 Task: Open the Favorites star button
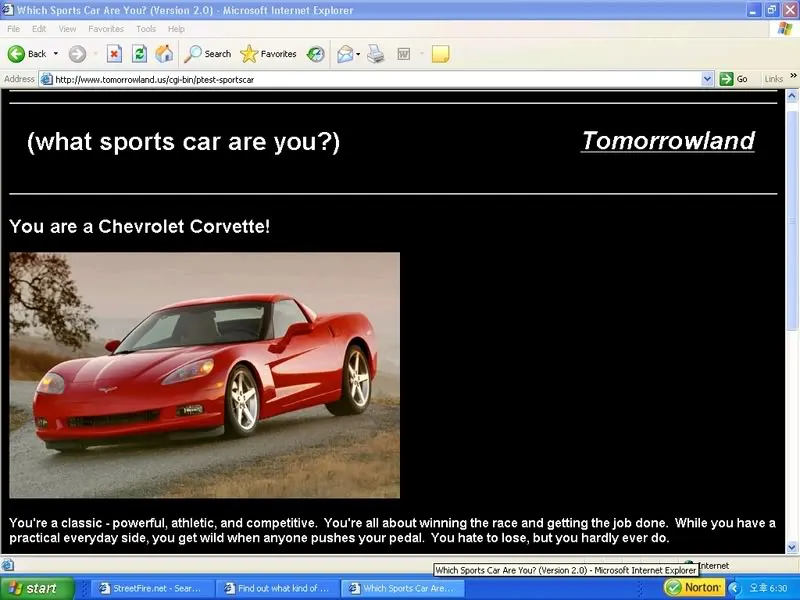(x=268, y=54)
